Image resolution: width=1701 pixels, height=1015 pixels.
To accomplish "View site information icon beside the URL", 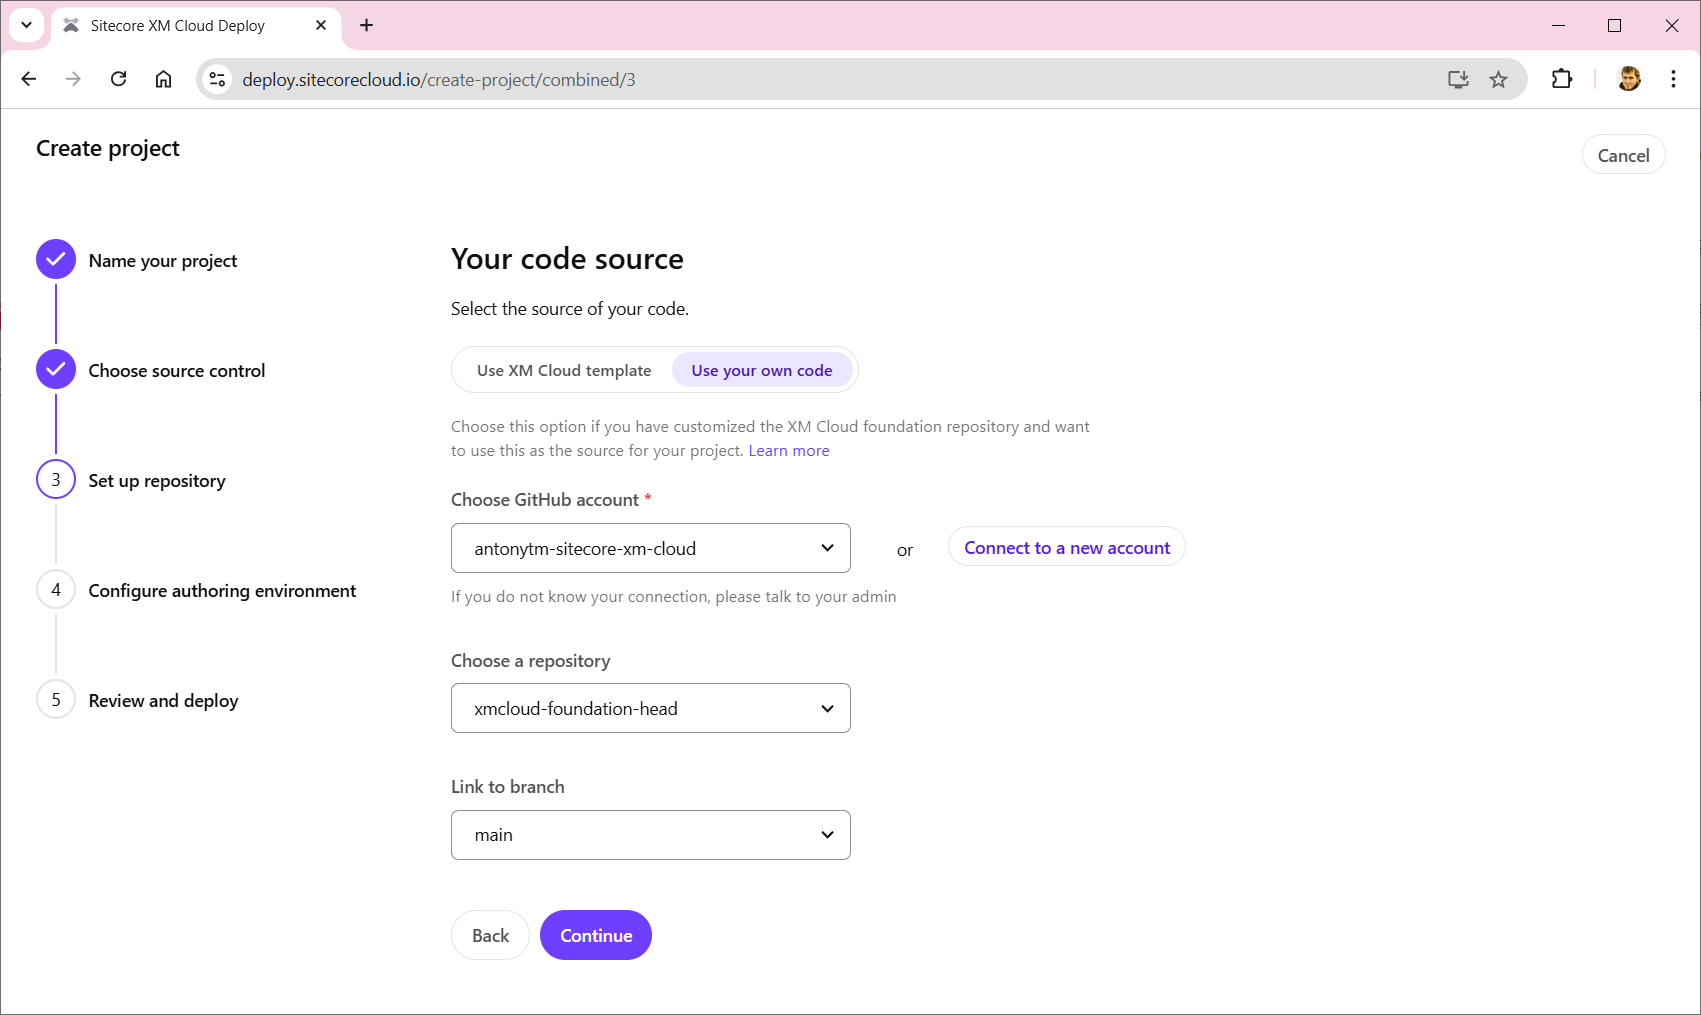I will 217,80.
